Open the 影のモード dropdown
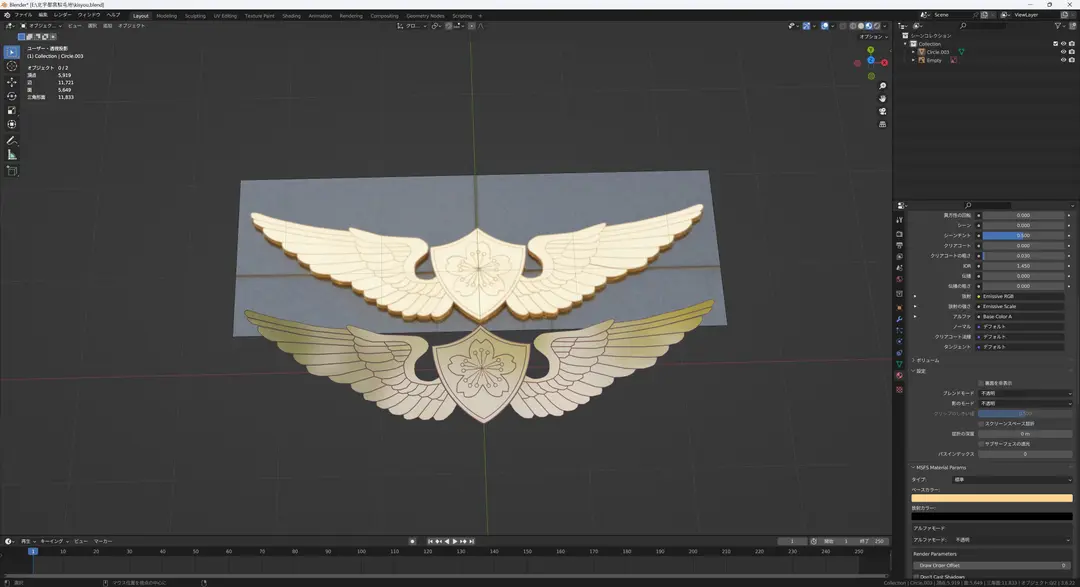1080x587 pixels. pos(1025,404)
